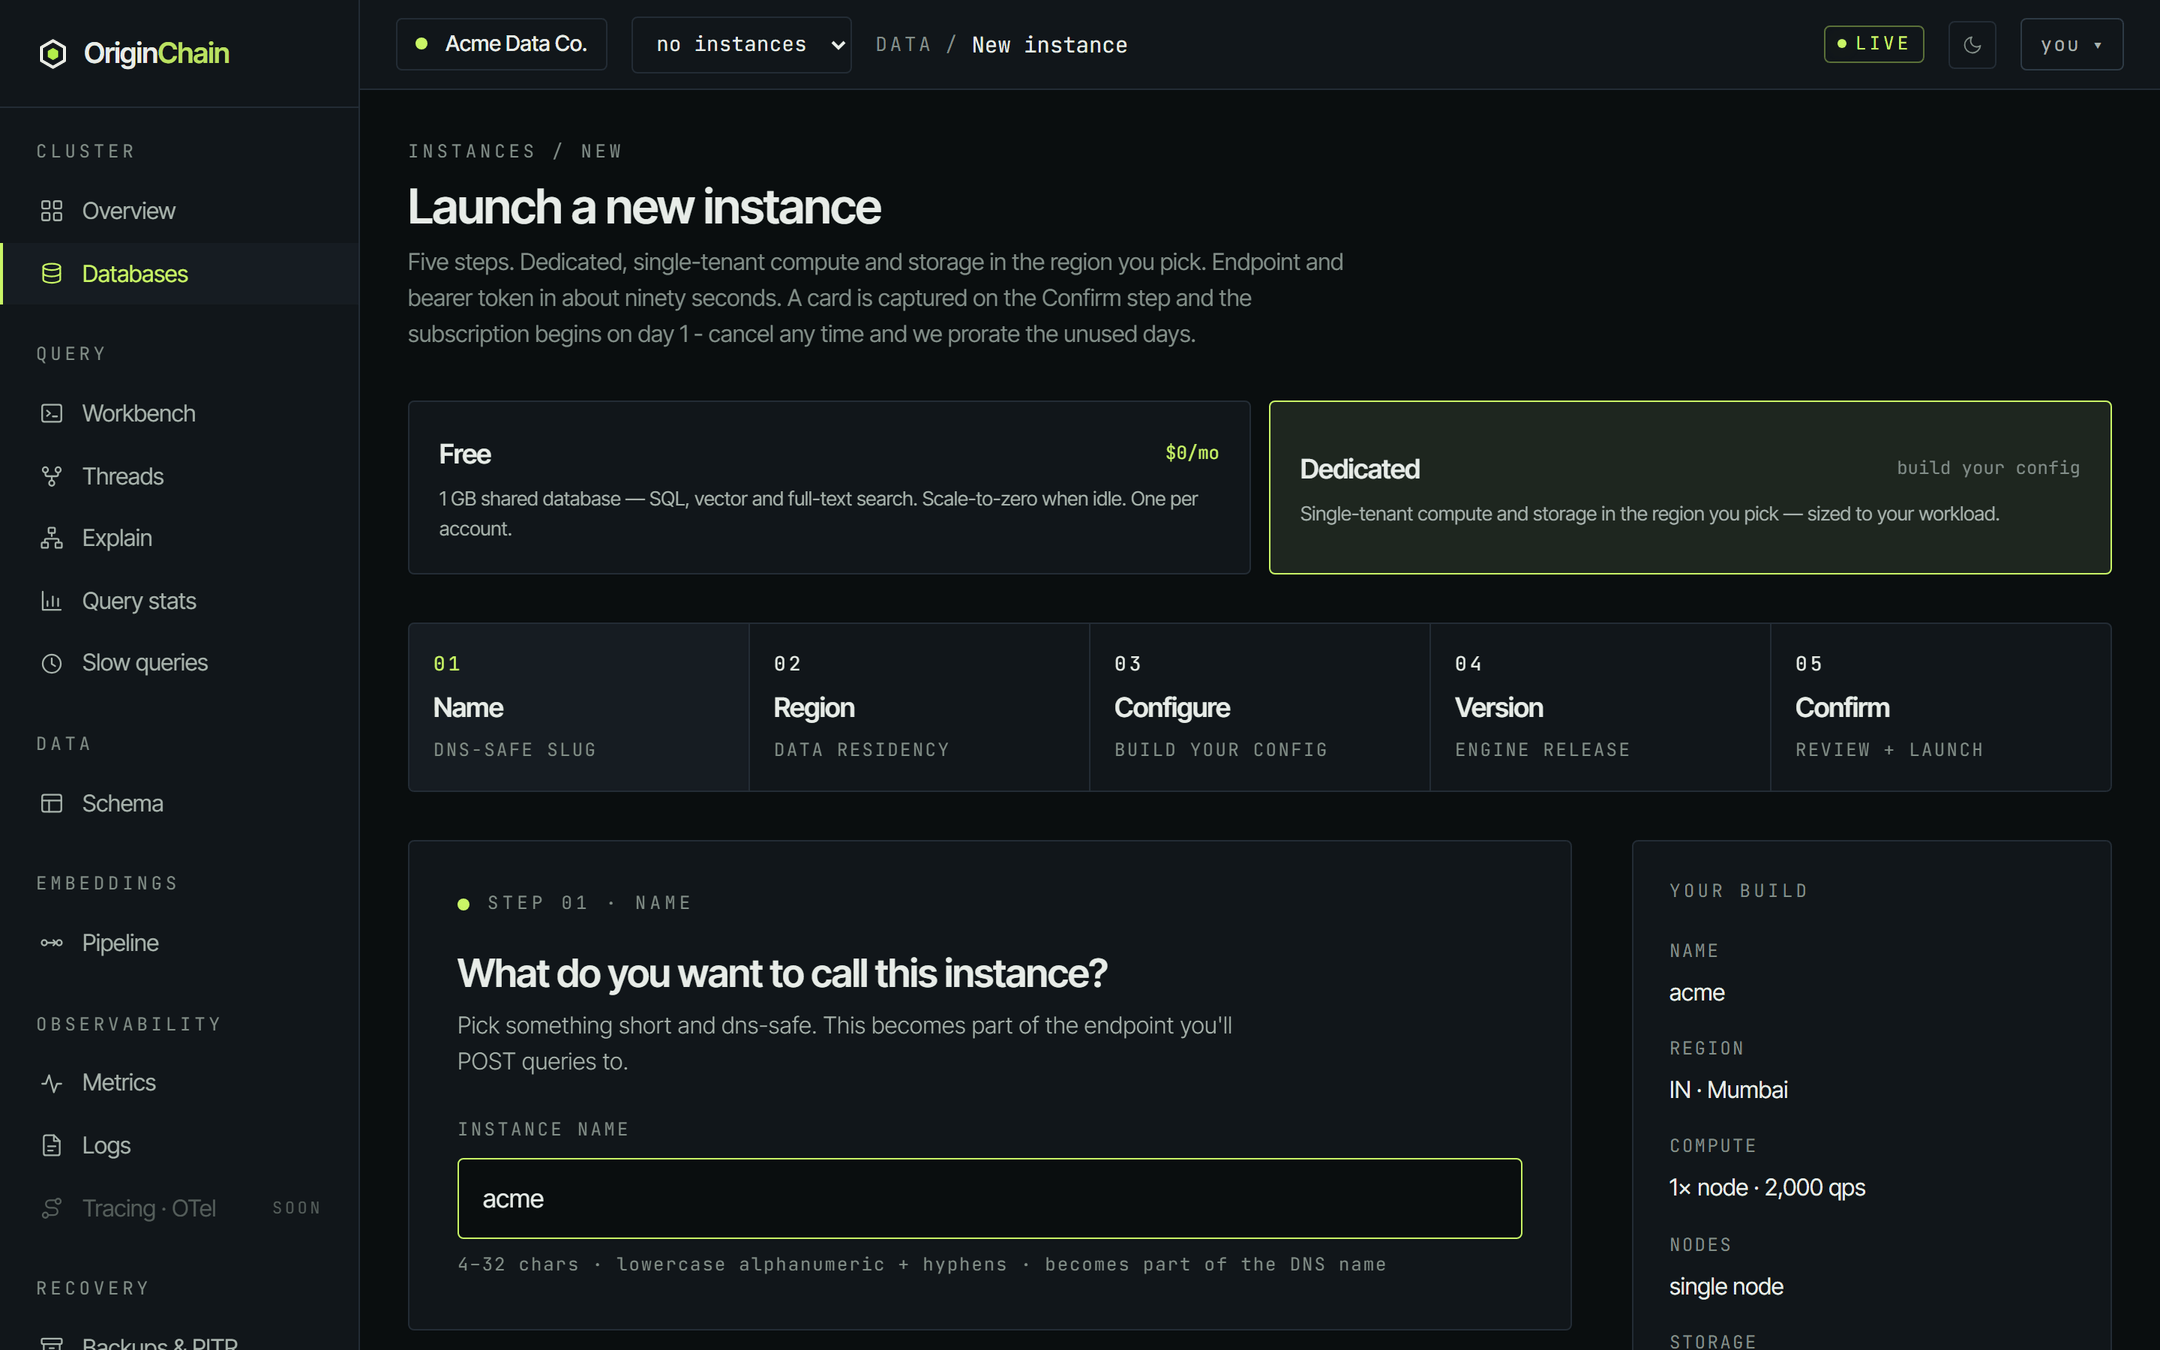Screen dimensions: 2160x1350
Task: Open the Threads sidebar item
Action: click(x=180, y=476)
